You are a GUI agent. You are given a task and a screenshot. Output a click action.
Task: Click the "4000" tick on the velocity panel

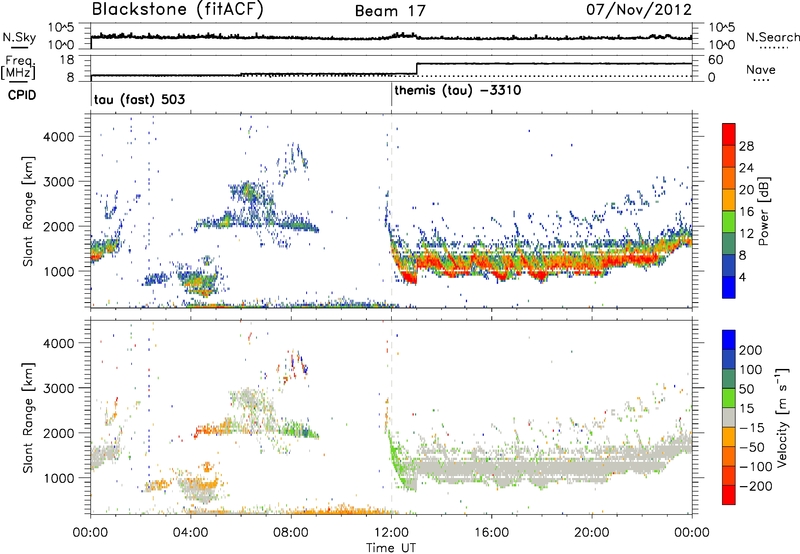[x=58, y=343]
